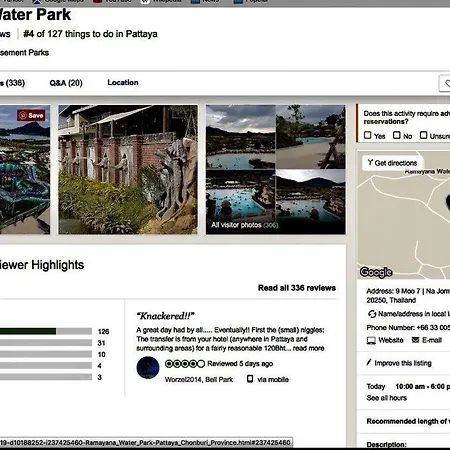Check the Unsure reservation checkbox
This screenshot has height=450, width=450.
pyautogui.click(x=423, y=135)
